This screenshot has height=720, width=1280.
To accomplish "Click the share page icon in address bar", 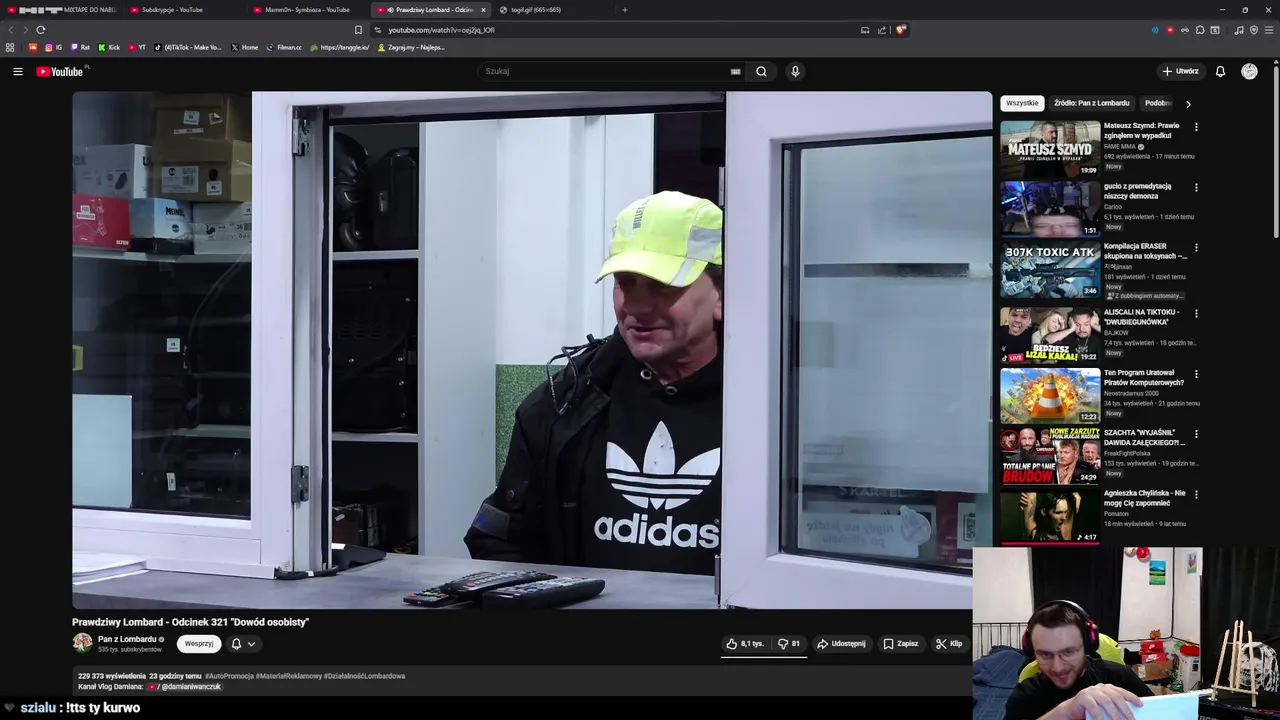I will point(882,30).
